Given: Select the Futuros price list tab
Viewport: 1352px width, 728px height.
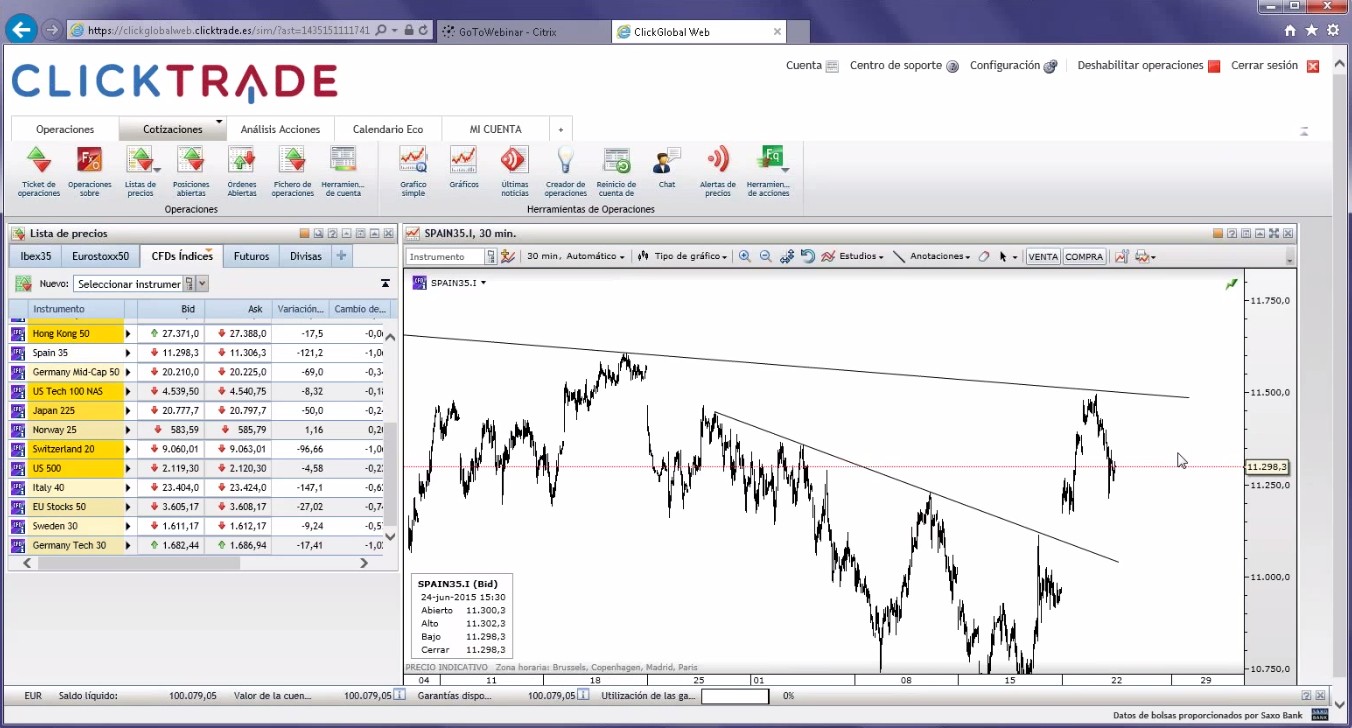Looking at the screenshot, I should pyautogui.click(x=251, y=256).
